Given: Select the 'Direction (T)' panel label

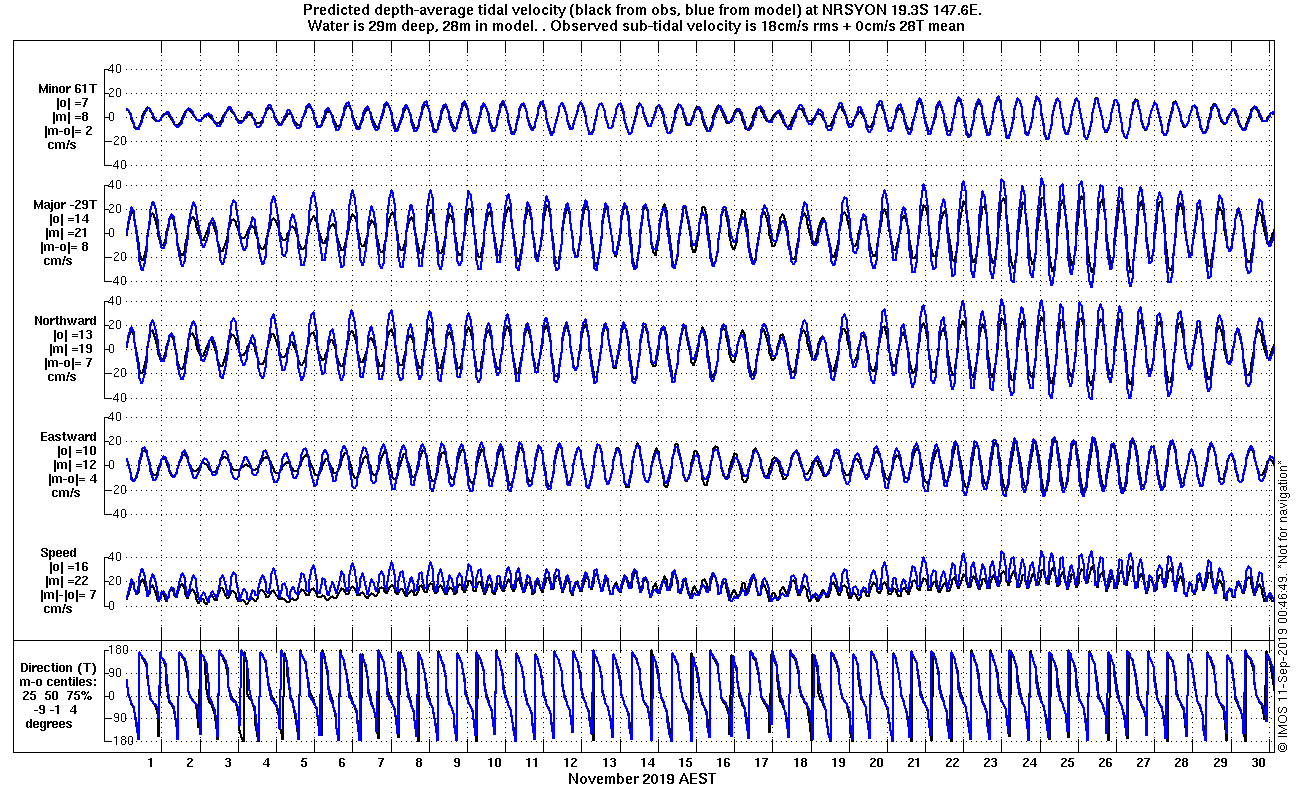Looking at the screenshot, I should 60,667.
